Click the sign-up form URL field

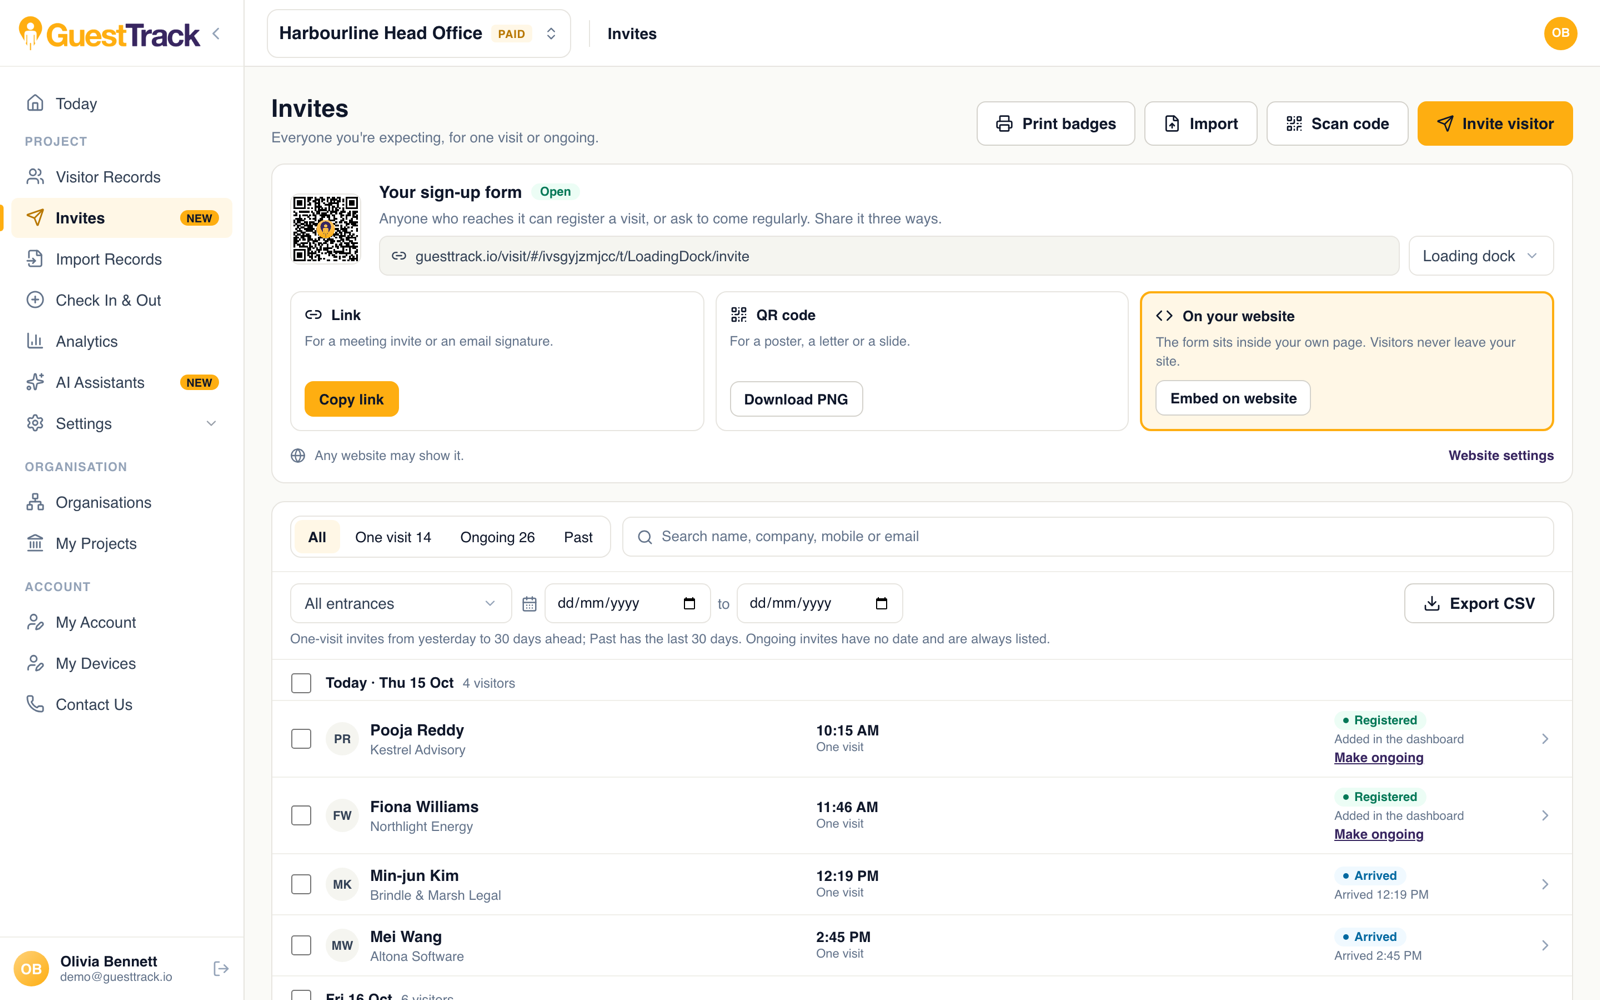(x=889, y=256)
